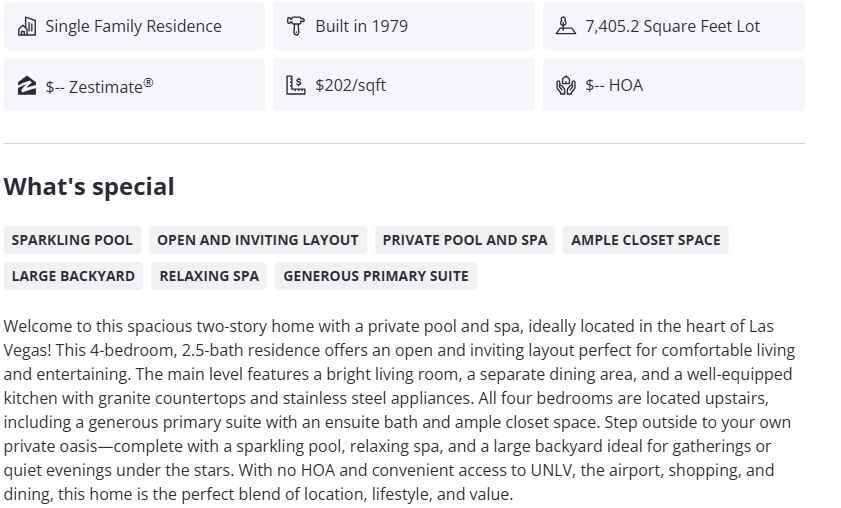Click the $202/sqft value

pos(350,85)
